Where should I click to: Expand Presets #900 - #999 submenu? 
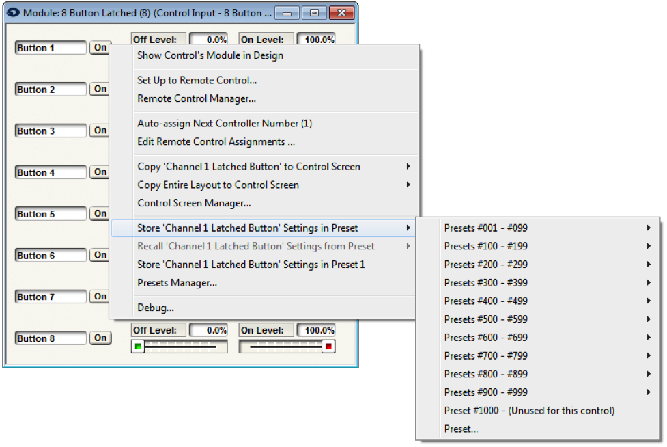click(x=538, y=392)
